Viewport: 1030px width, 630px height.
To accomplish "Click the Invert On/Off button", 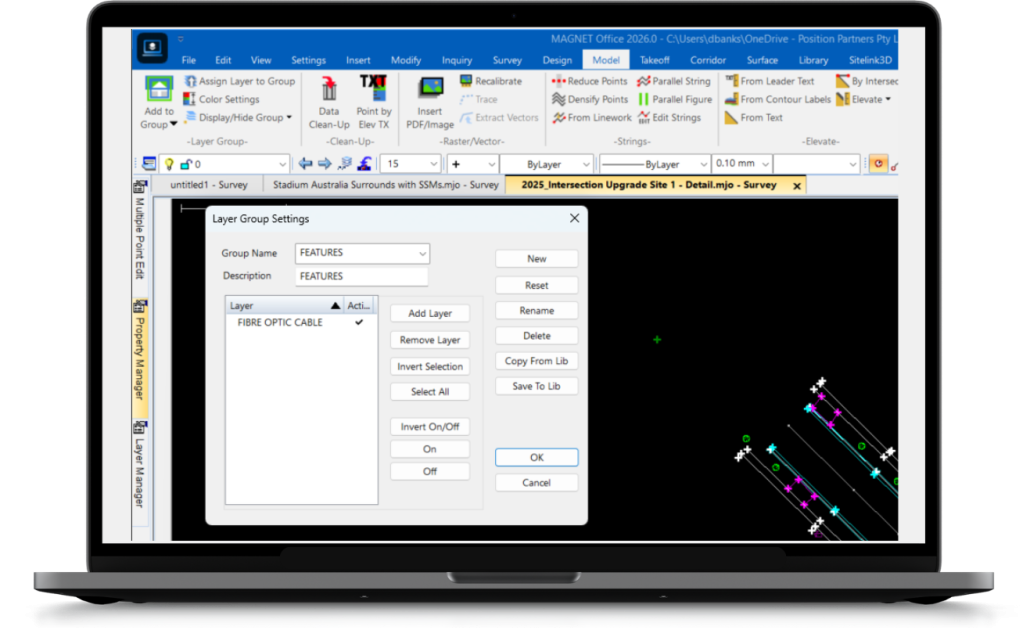I will click(x=430, y=426).
